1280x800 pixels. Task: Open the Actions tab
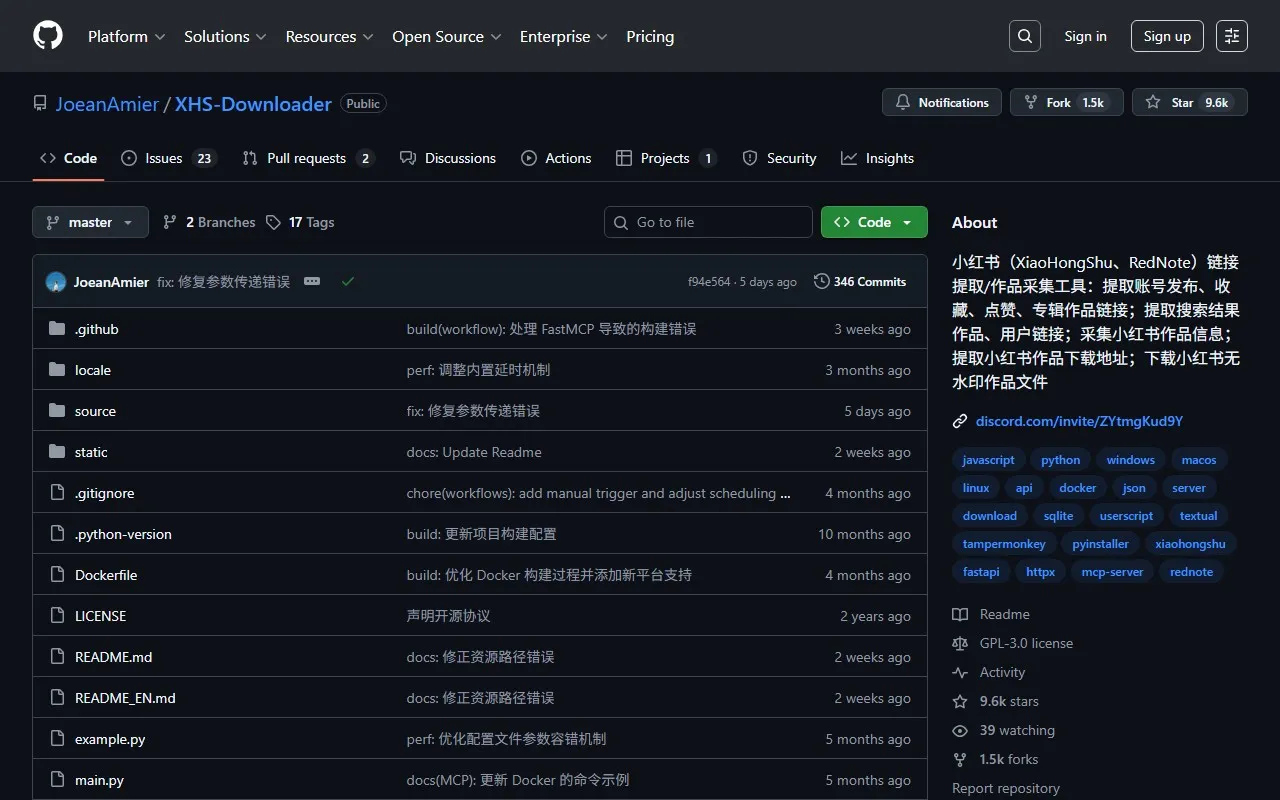tap(556, 157)
